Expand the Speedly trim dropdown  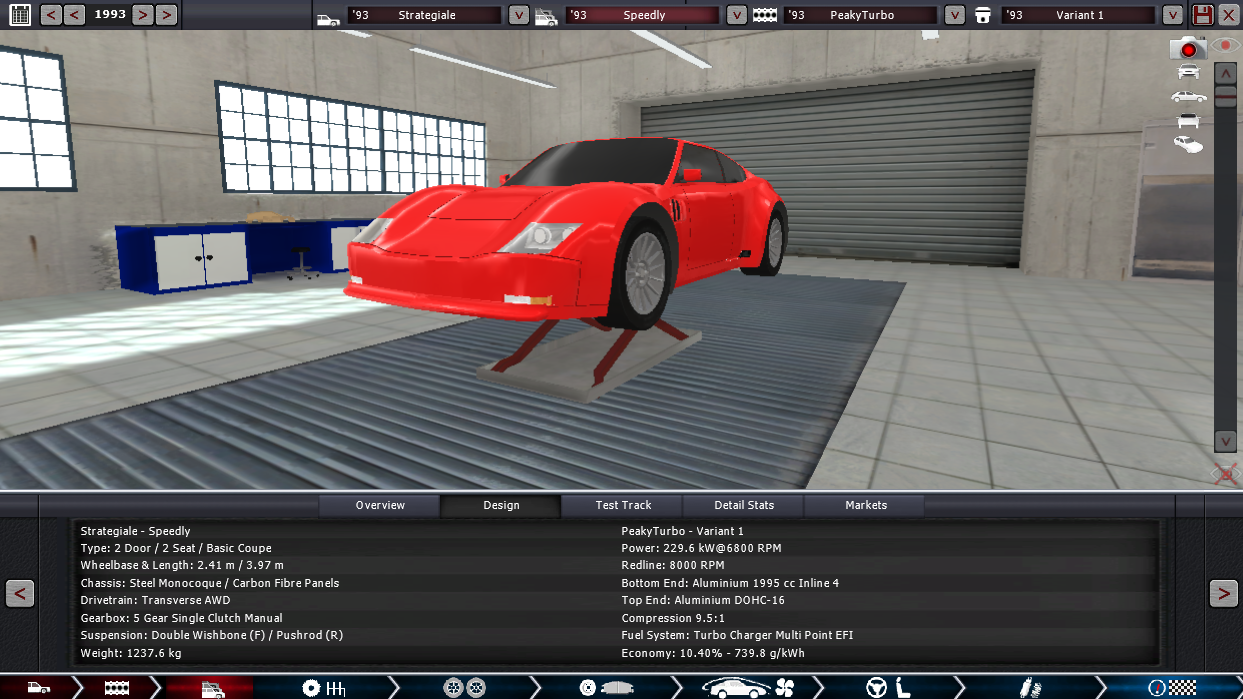point(736,15)
